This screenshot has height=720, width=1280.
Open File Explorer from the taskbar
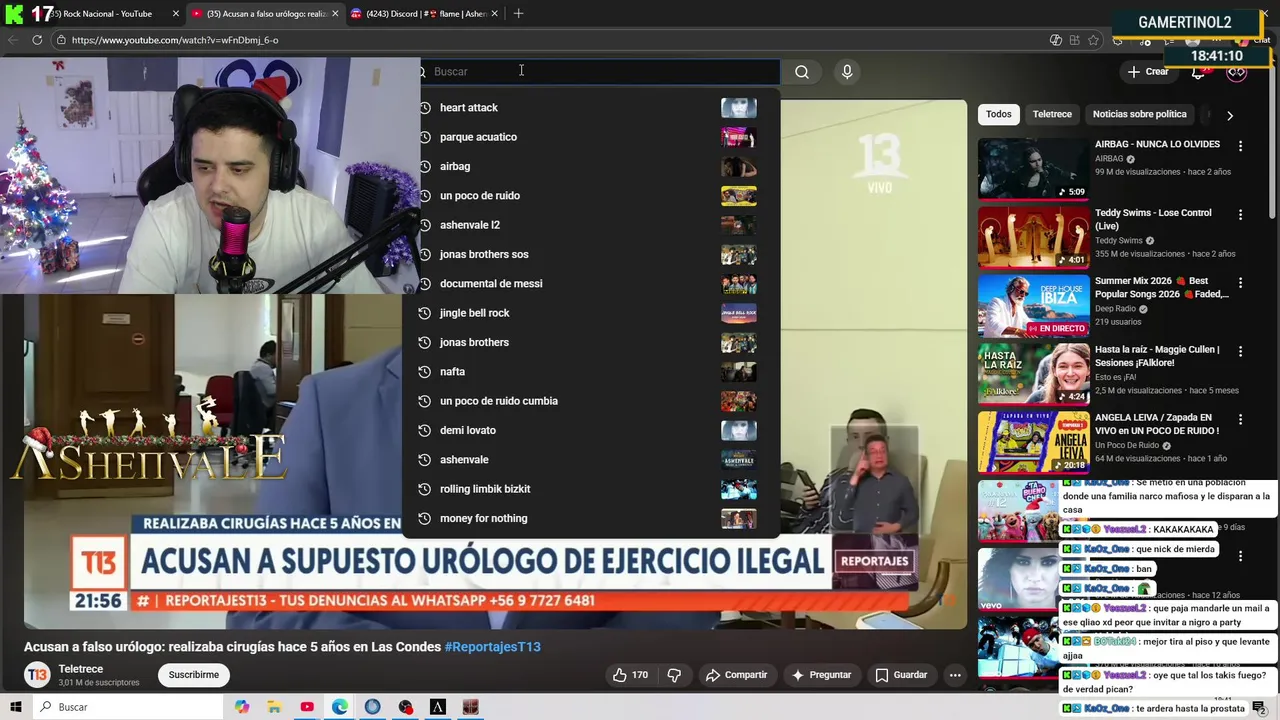point(274,707)
